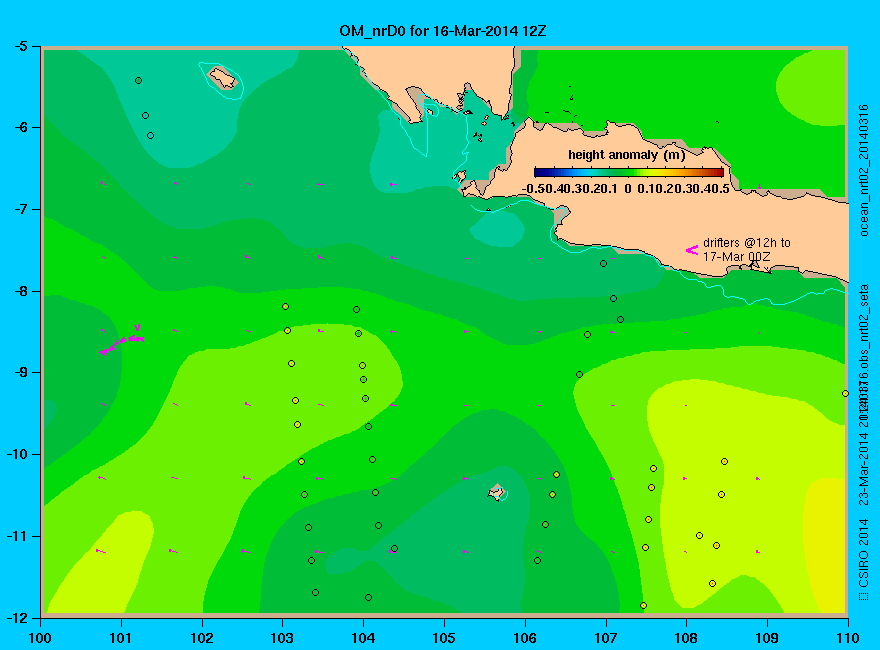Click the x-axis tick label "100"

pos(40,638)
